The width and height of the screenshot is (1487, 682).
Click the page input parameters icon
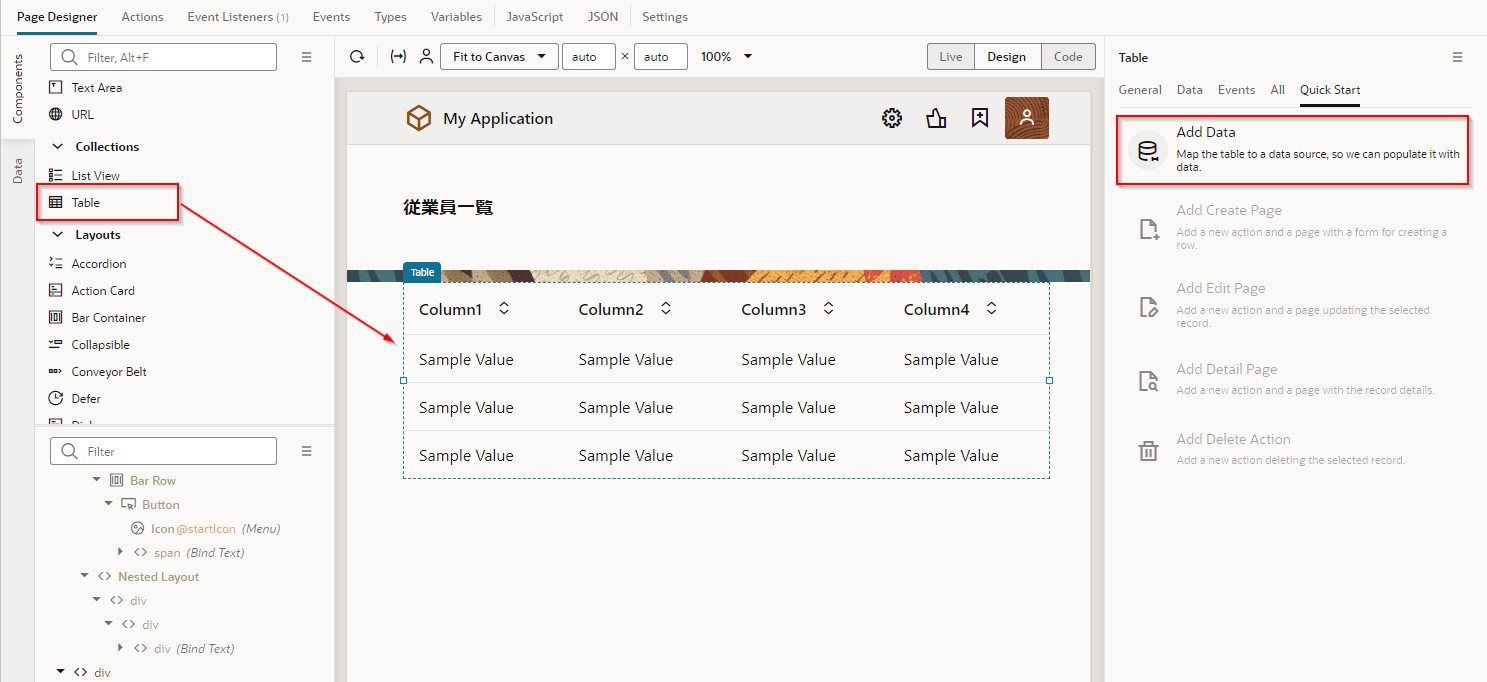tap(398, 57)
